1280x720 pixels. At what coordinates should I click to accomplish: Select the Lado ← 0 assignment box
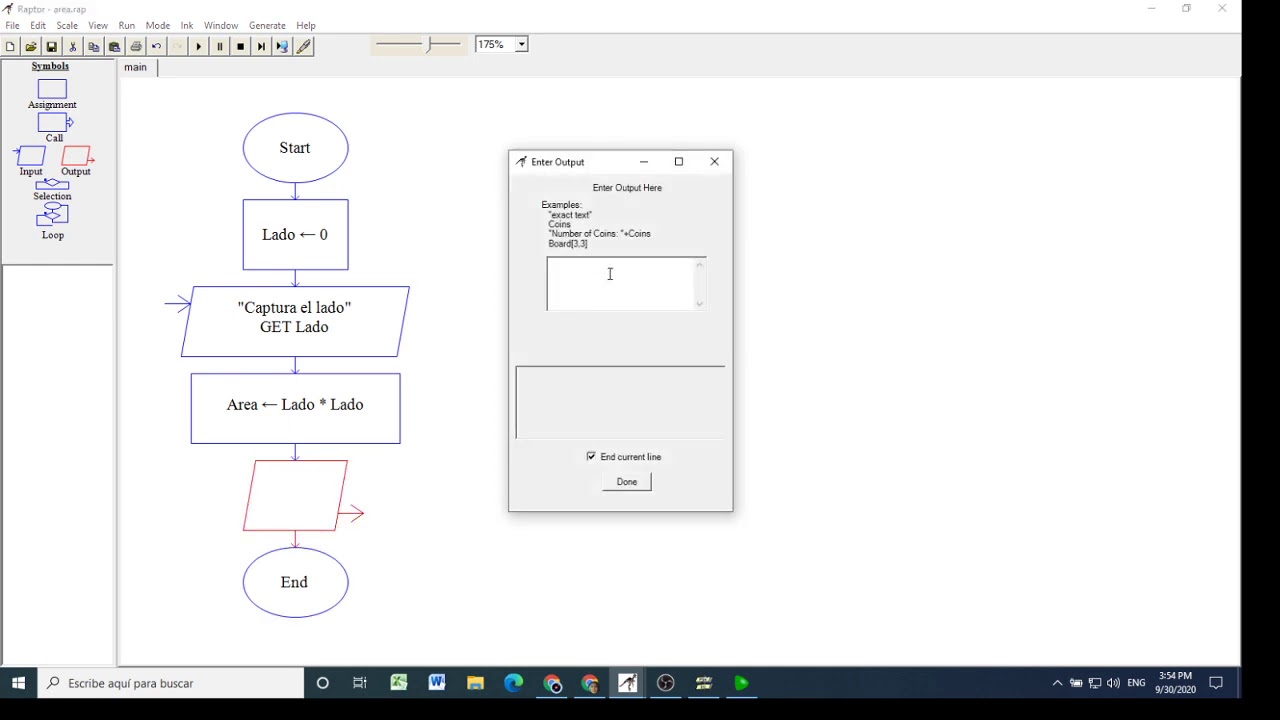click(x=295, y=234)
